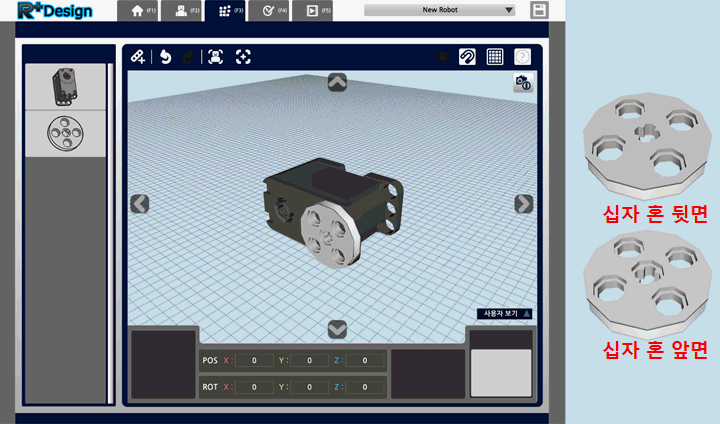Toggle the grid display button
This screenshot has height=424, width=720.
point(494,57)
